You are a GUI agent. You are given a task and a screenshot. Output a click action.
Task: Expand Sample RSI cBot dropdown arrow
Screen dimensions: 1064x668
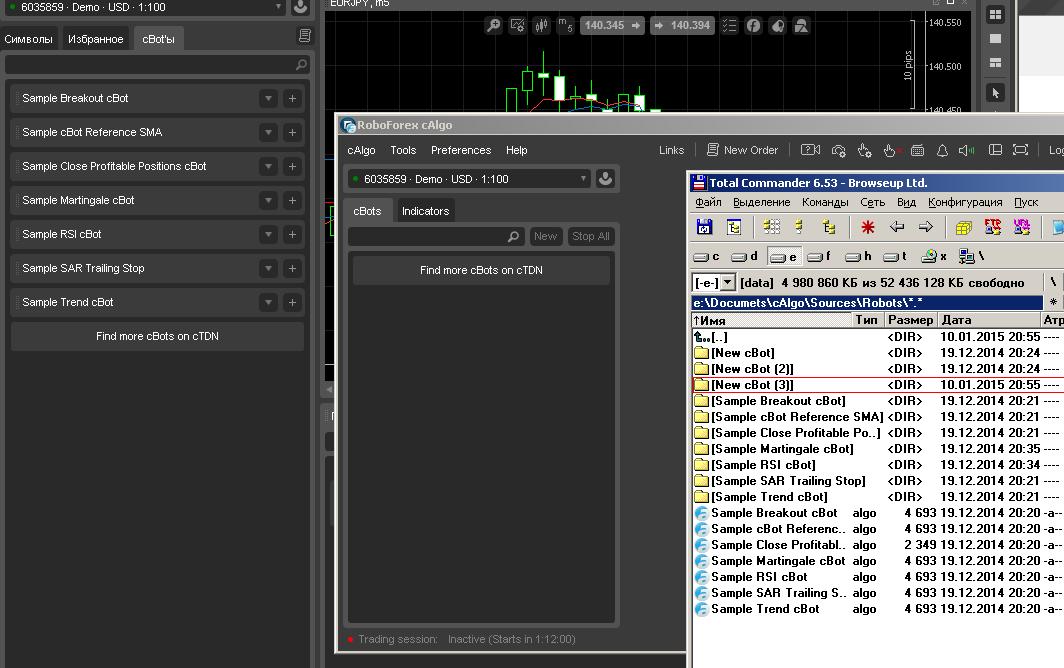pyautogui.click(x=269, y=234)
